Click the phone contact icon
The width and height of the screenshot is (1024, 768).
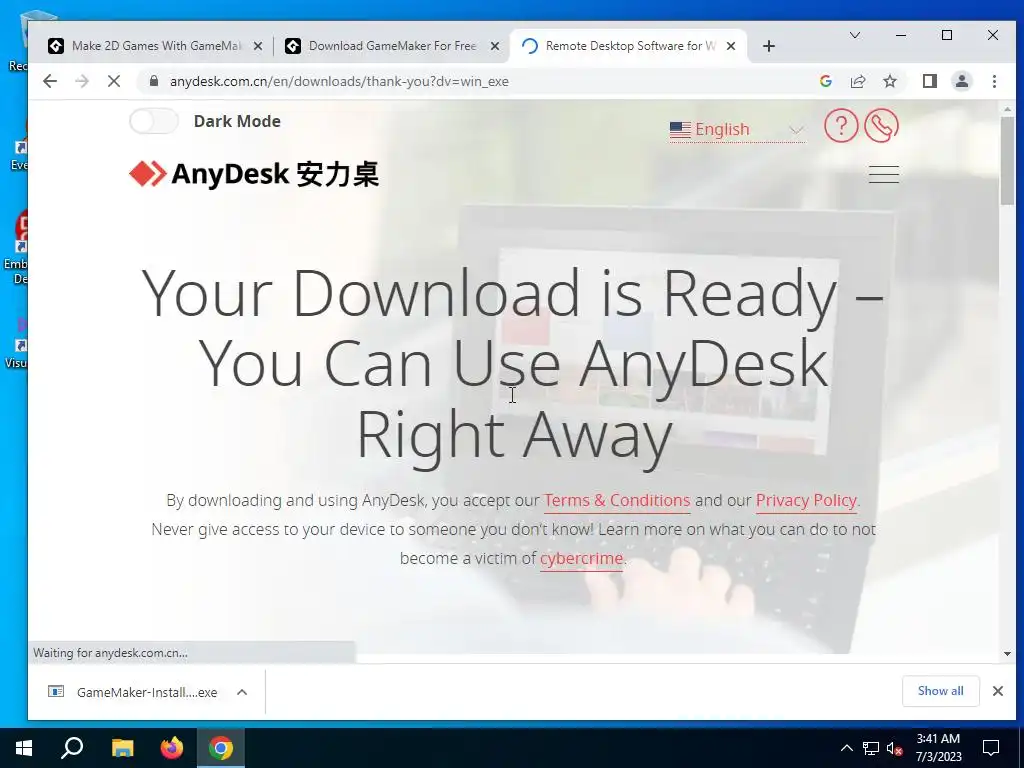point(881,125)
